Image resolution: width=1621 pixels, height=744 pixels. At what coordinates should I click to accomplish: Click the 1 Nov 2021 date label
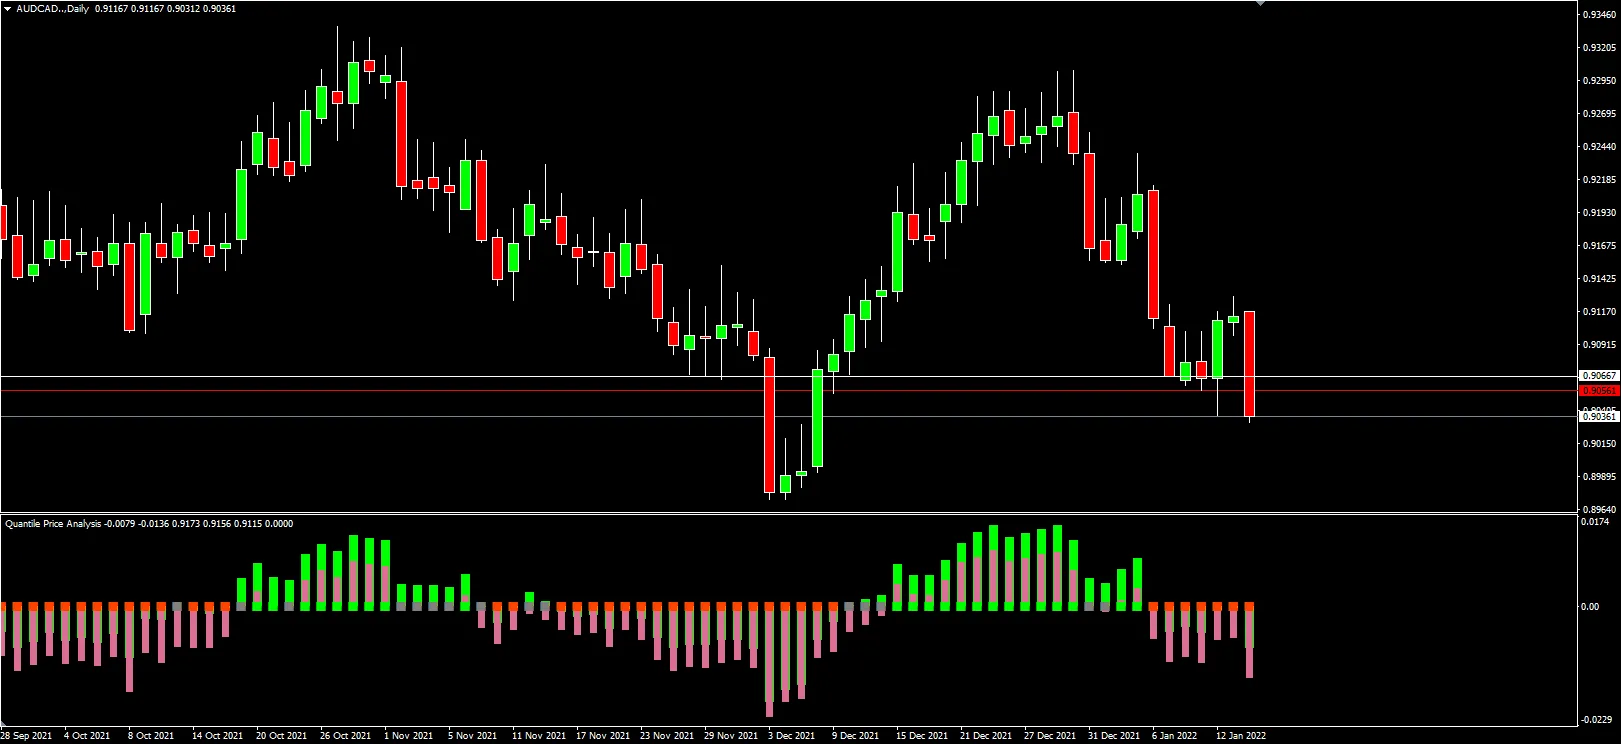pos(409,736)
